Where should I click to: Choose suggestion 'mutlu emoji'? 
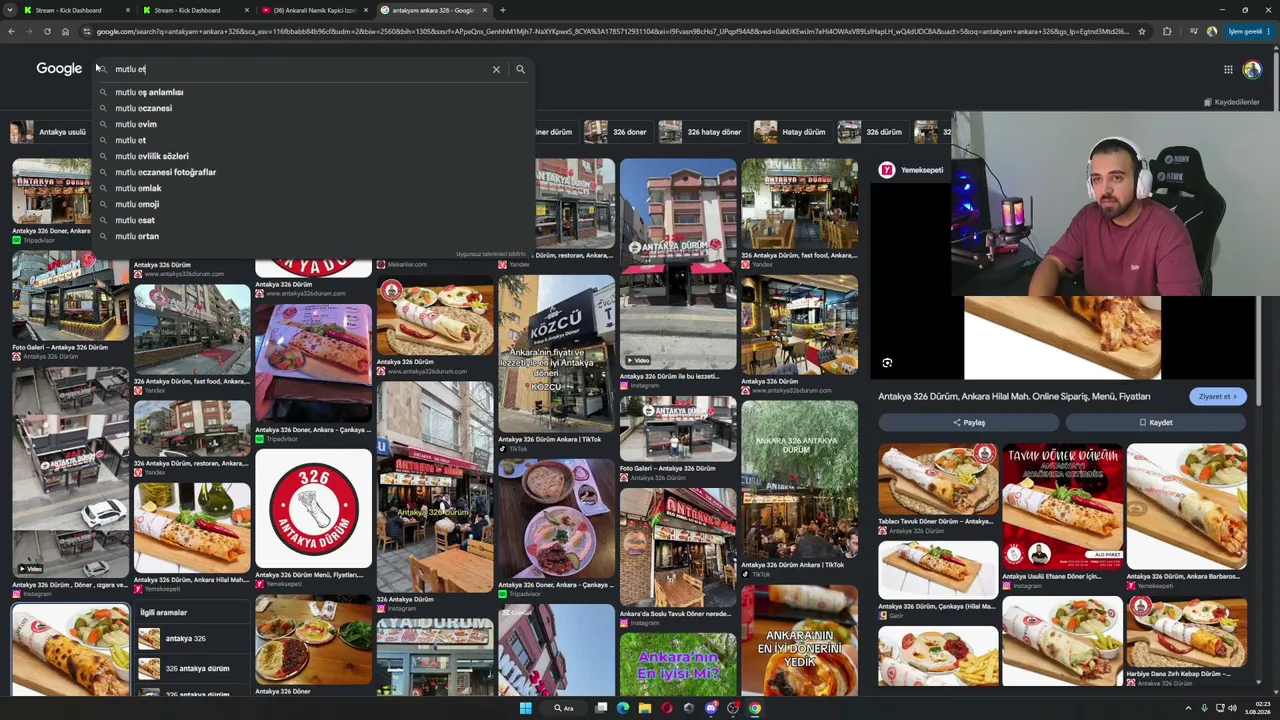(314, 204)
